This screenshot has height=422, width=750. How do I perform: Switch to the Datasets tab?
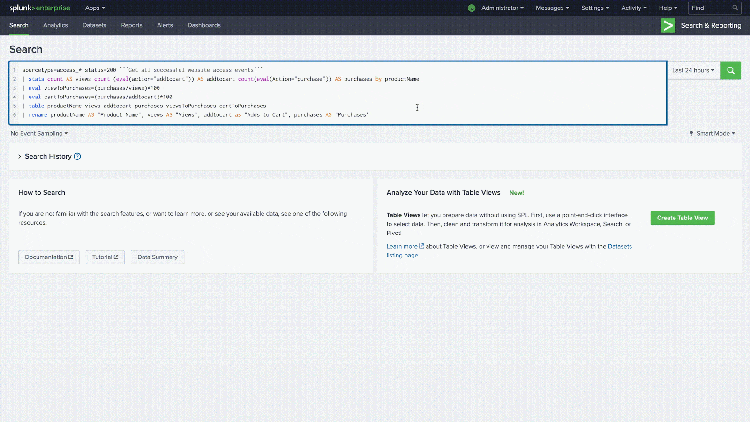(95, 23)
